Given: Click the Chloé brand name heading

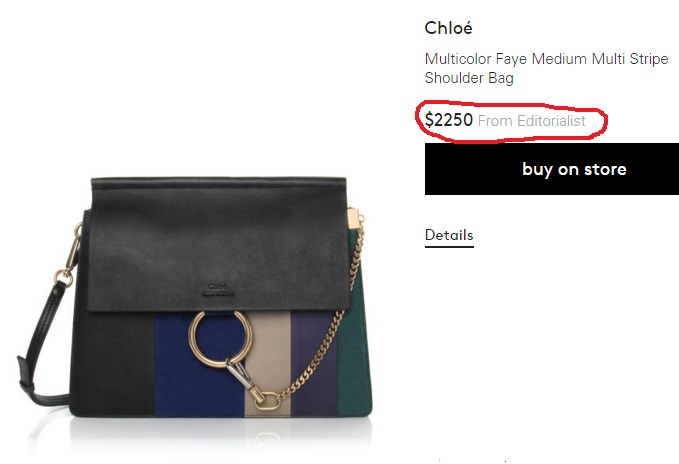Looking at the screenshot, I should coord(448,28).
